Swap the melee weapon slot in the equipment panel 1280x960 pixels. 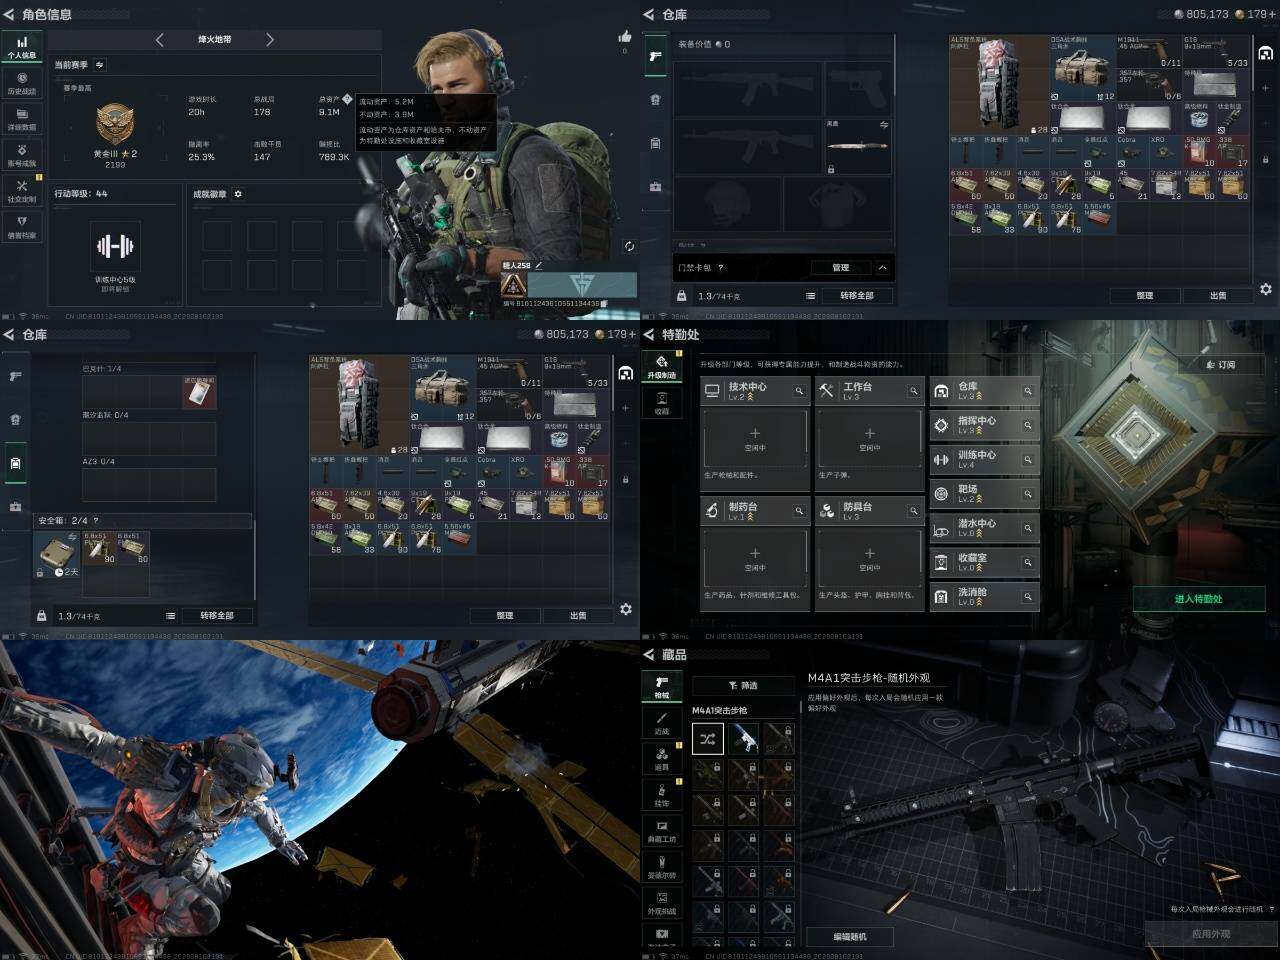click(x=883, y=125)
